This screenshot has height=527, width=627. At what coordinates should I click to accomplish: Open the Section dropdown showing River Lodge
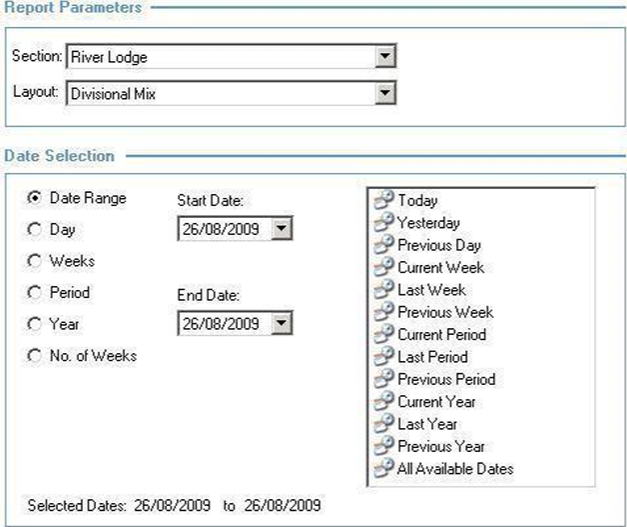[387, 57]
